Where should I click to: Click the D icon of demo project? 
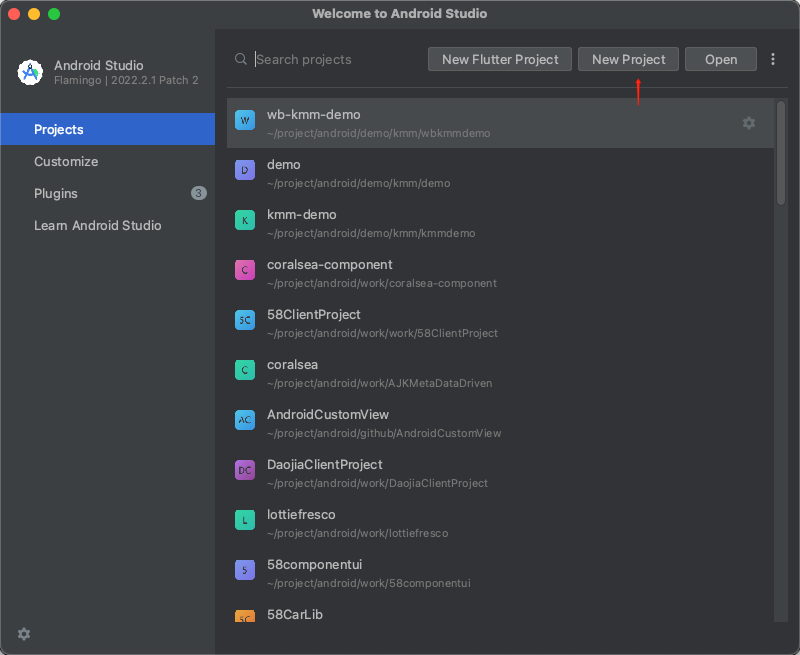245,170
